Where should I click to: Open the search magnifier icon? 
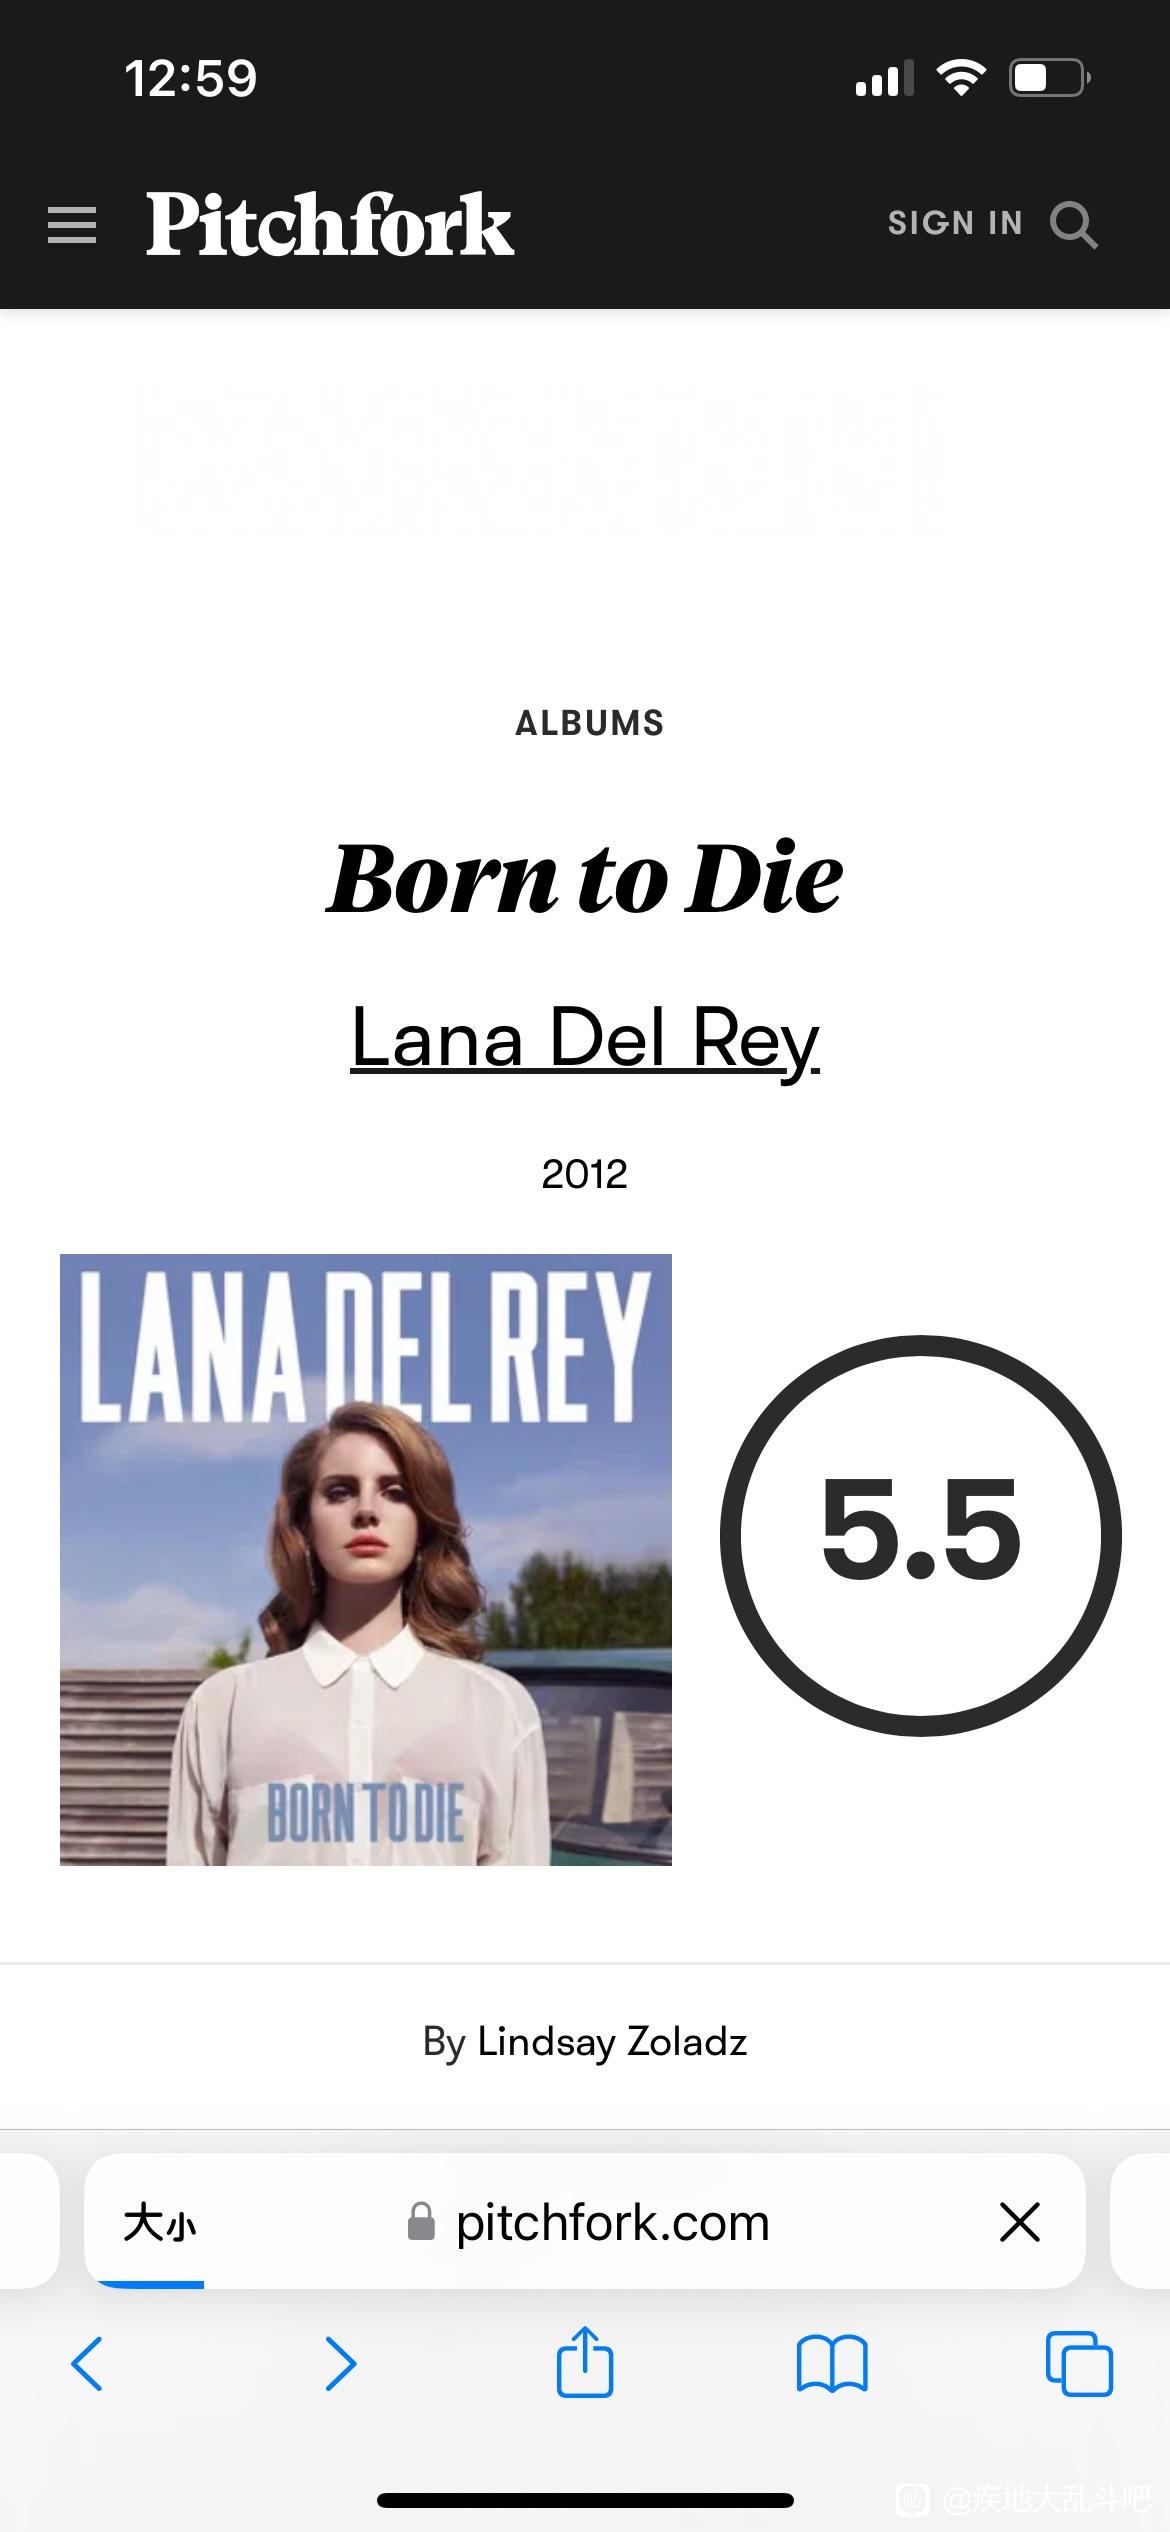coord(1074,224)
